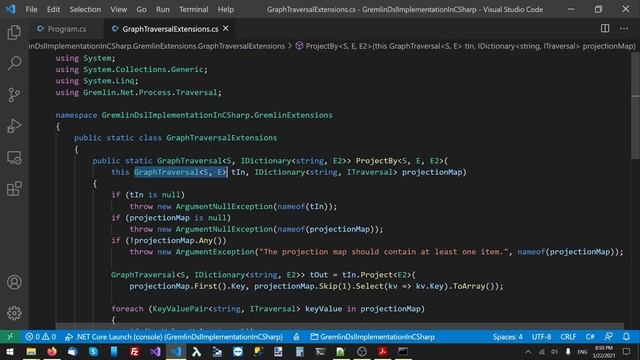
Task: Open the Windows Start button
Action: tap(10, 351)
